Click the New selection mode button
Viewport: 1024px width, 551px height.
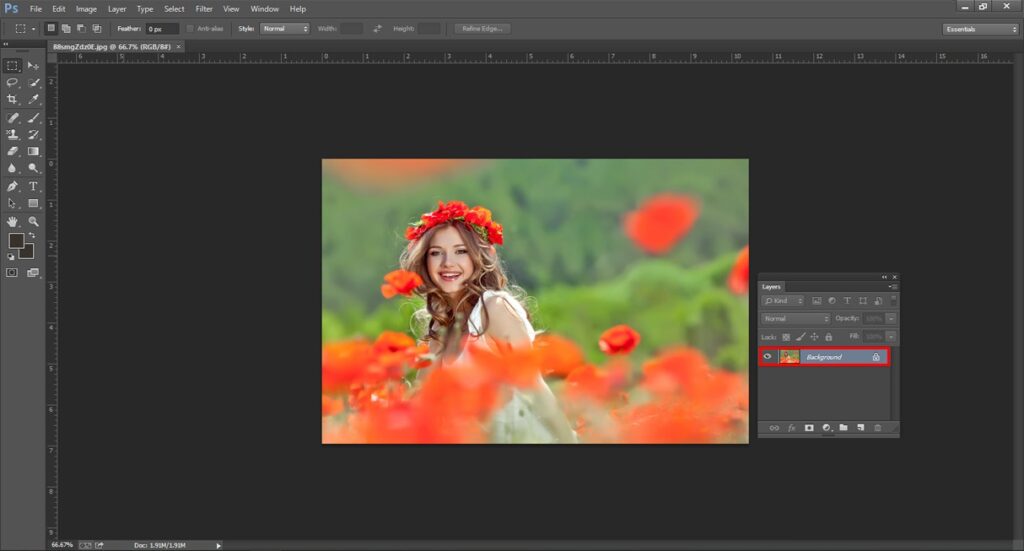[51, 28]
